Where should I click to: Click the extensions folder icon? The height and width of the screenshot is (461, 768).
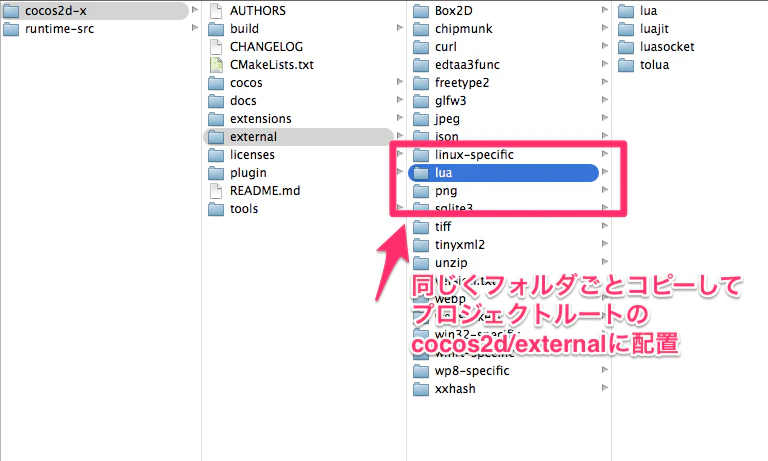[216, 119]
